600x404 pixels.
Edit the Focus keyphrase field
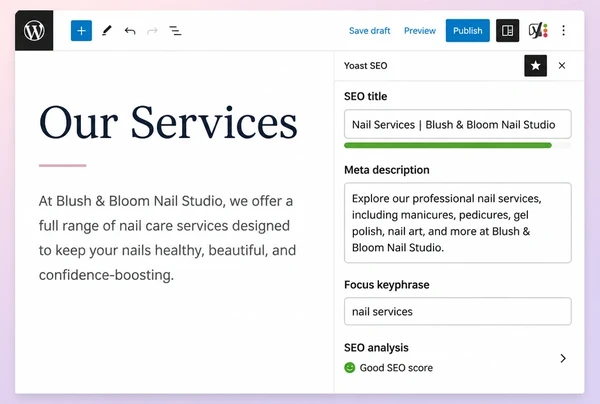(x=458, y=311)
